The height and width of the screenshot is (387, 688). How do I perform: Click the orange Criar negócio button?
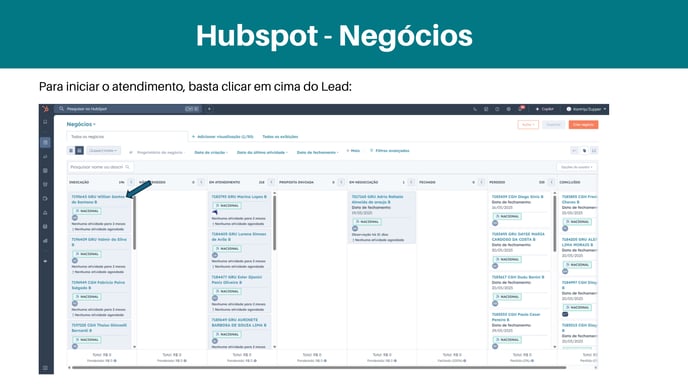583,125
